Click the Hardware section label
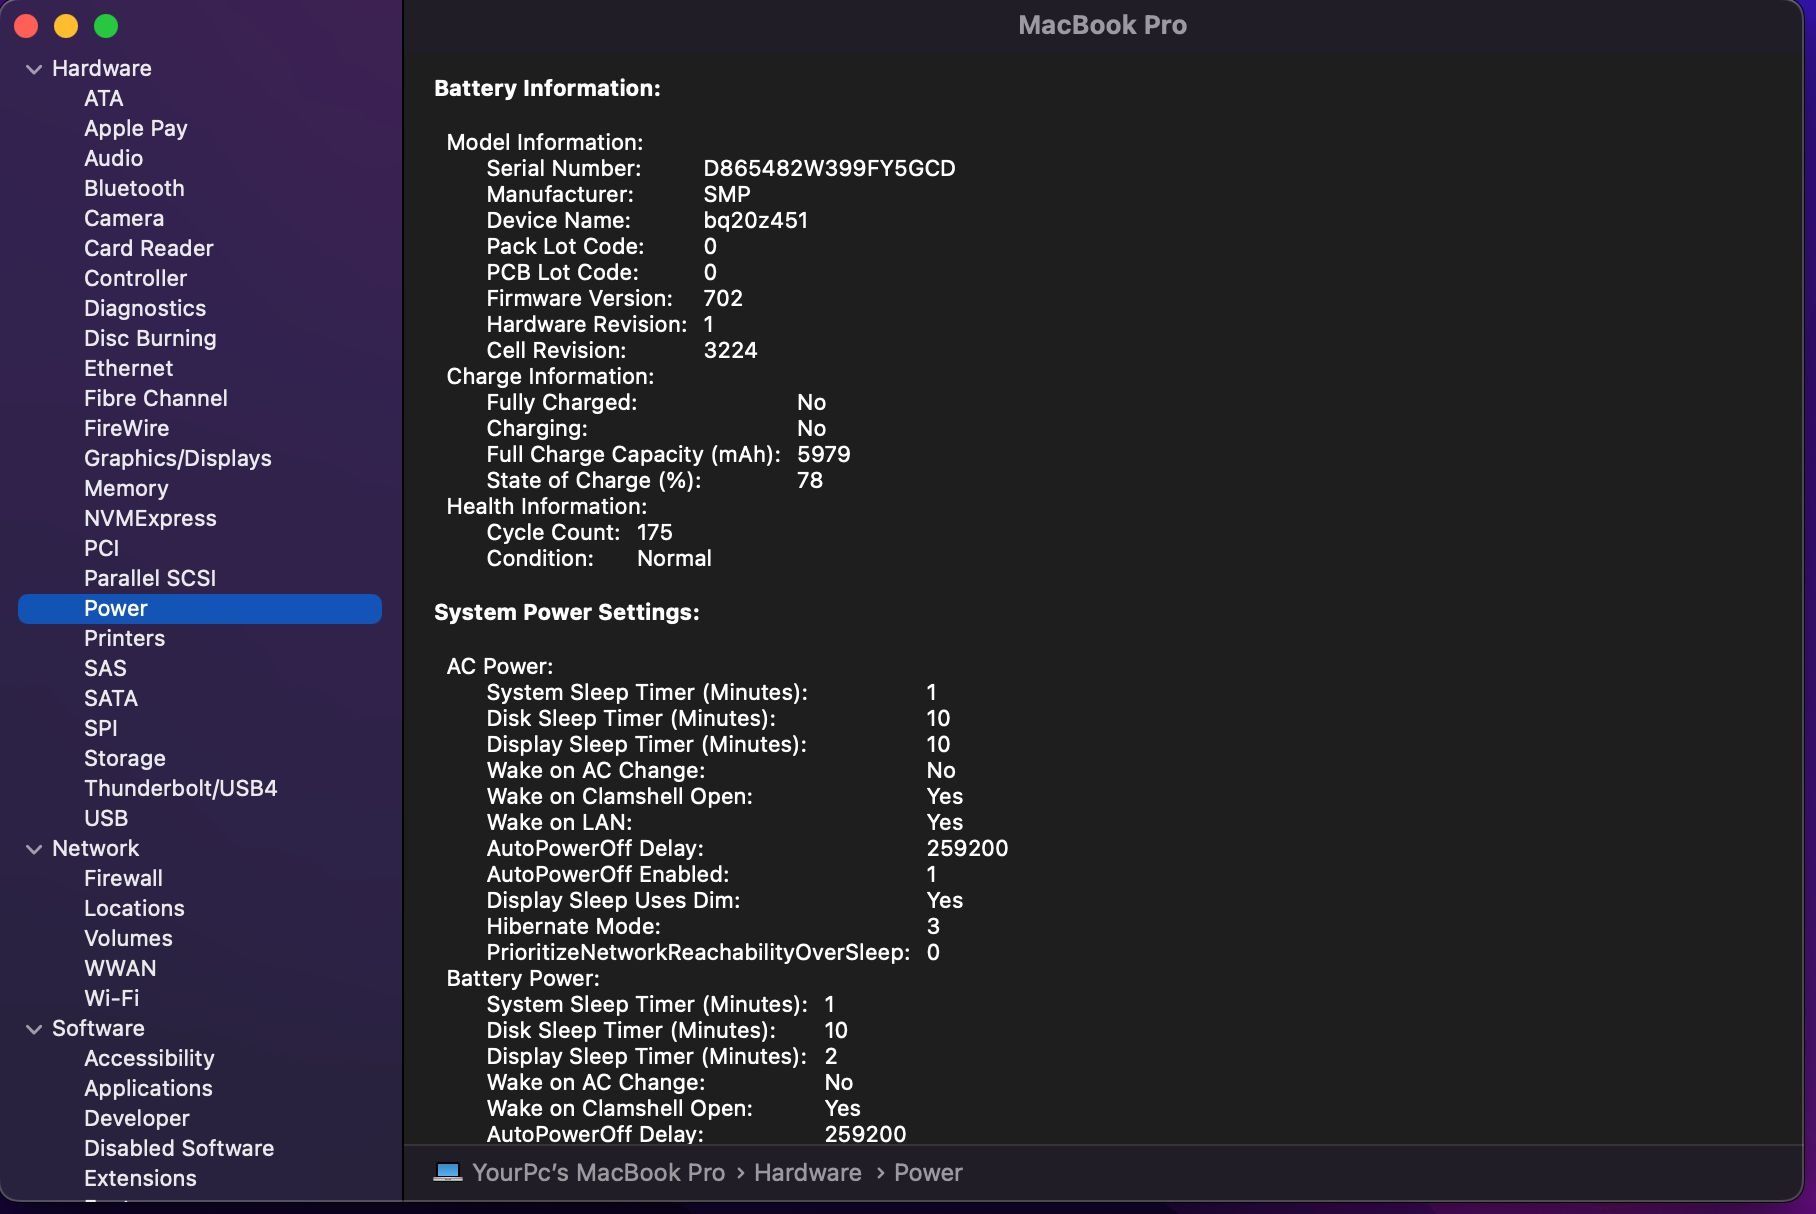The image size is (1816, 1214). coord(102,68)
